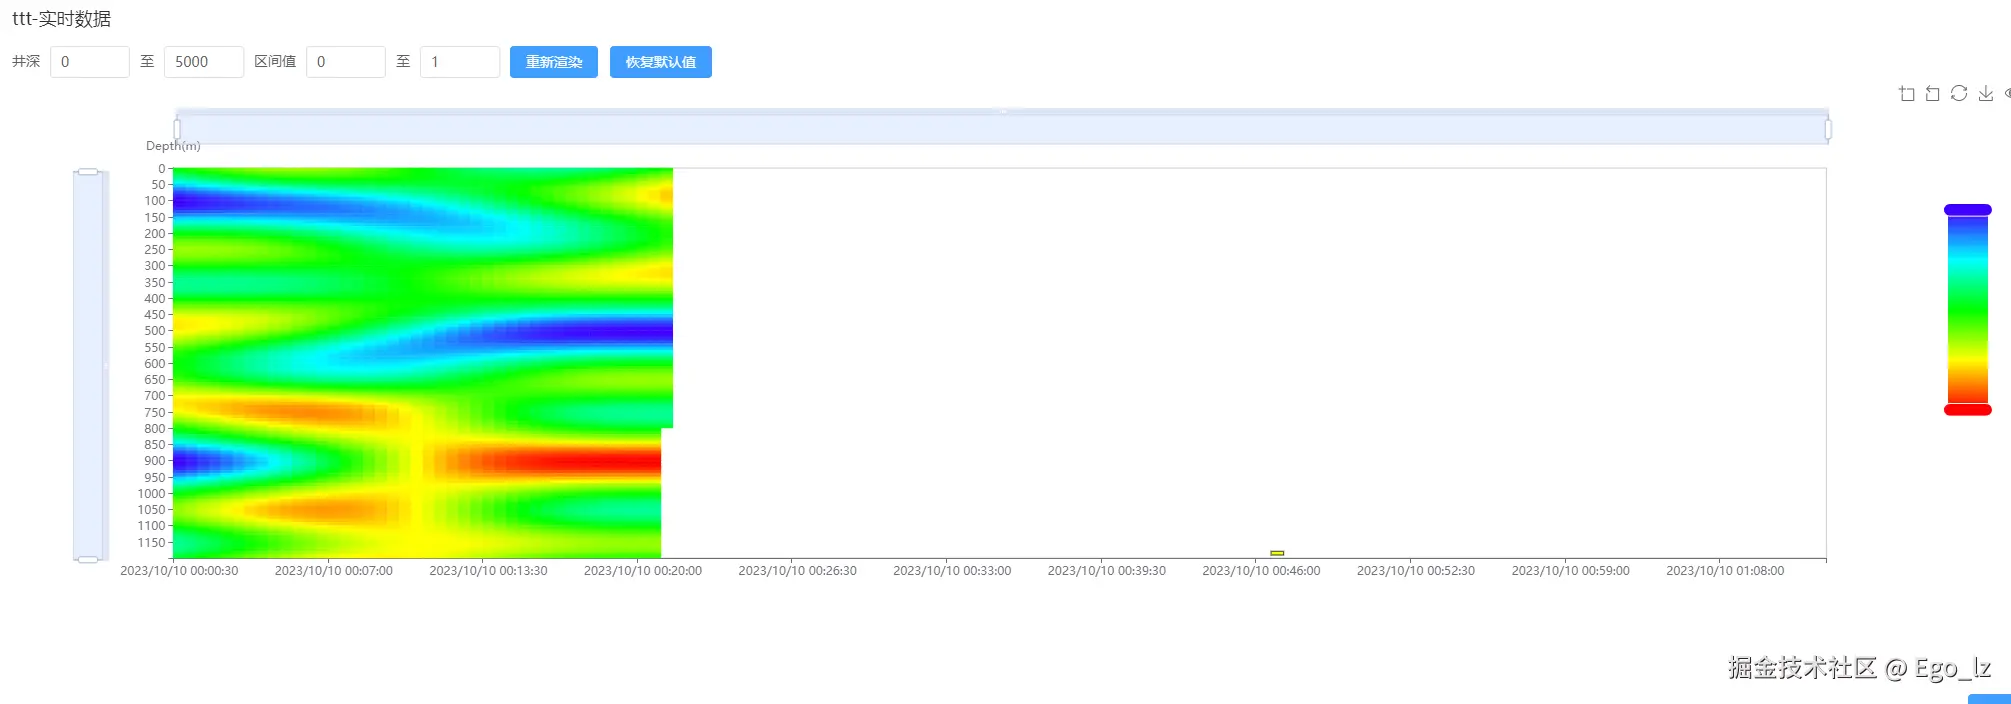Image resolution: width=2011 pixels, height=704 pixels.
Task: Click the '2023/10/10 00:20:00' time label
Action: coord(643,571)
